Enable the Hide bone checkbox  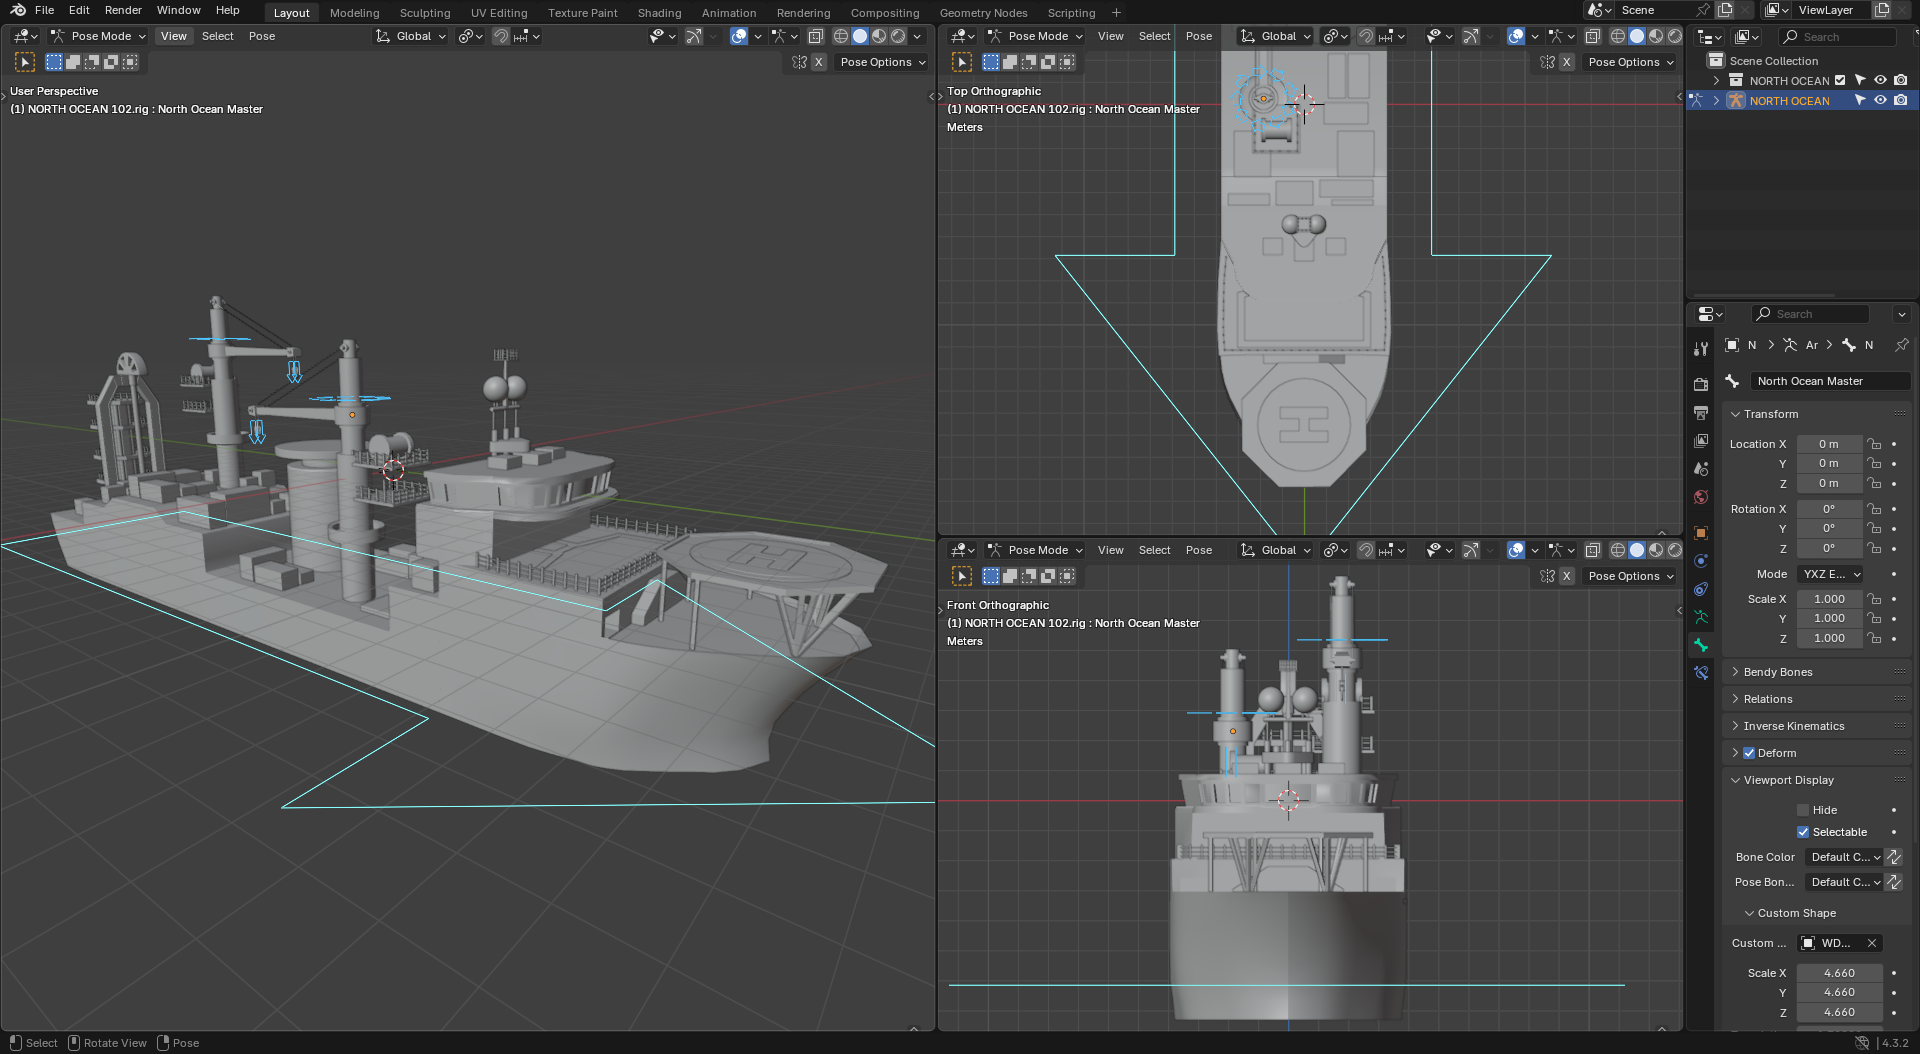1803,810
